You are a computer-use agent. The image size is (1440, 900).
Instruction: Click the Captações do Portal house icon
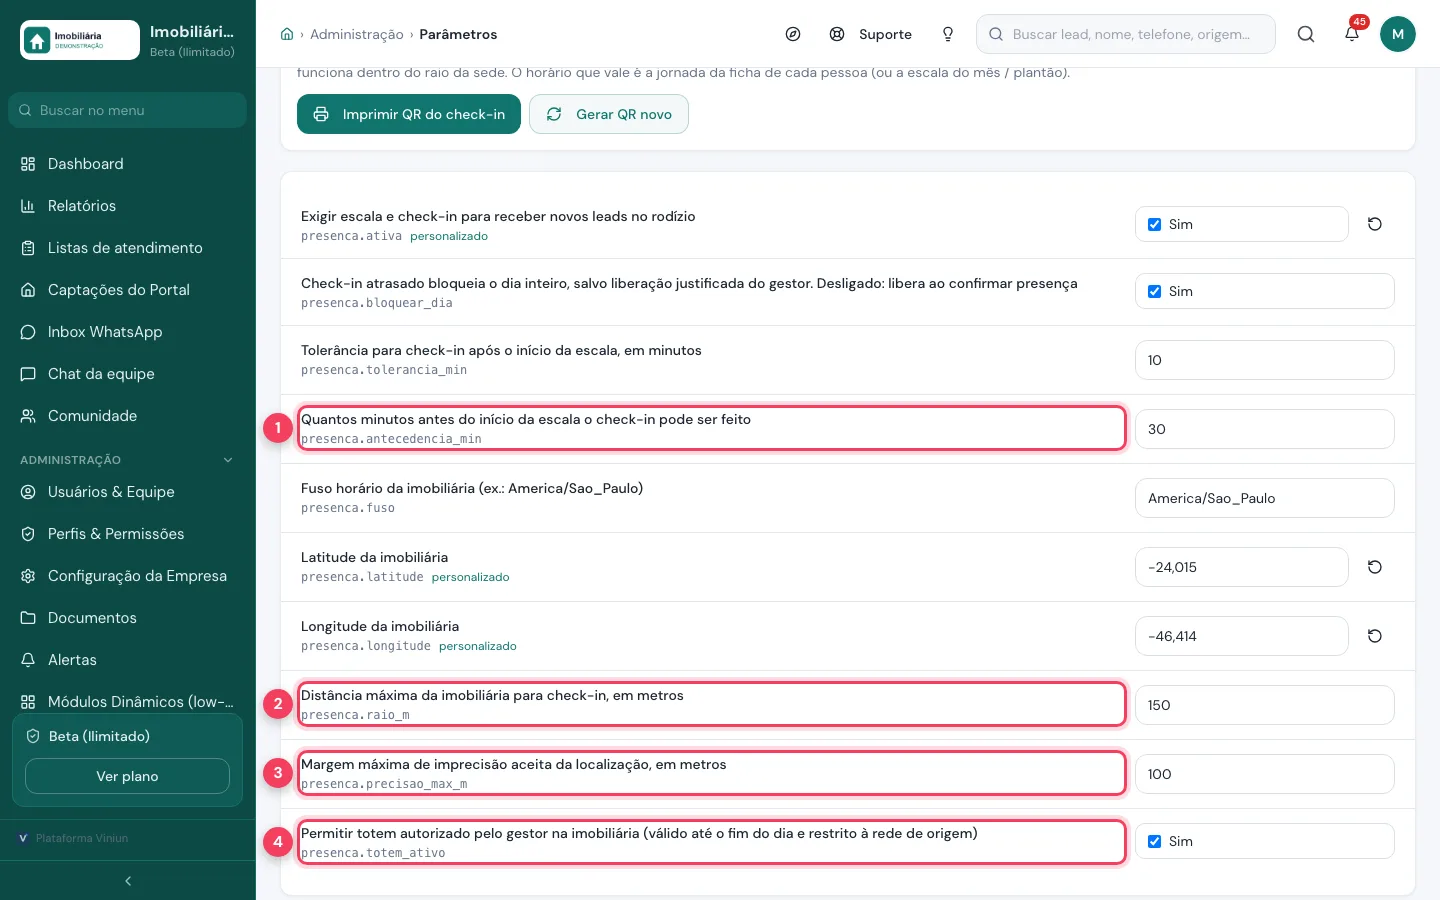tap(28, 290)
